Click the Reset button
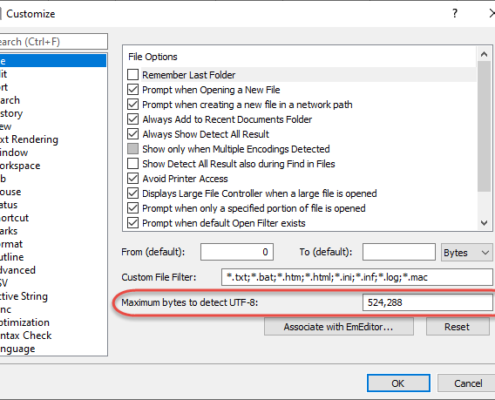Viewport: 495px width, 400px height. (457, 327)
